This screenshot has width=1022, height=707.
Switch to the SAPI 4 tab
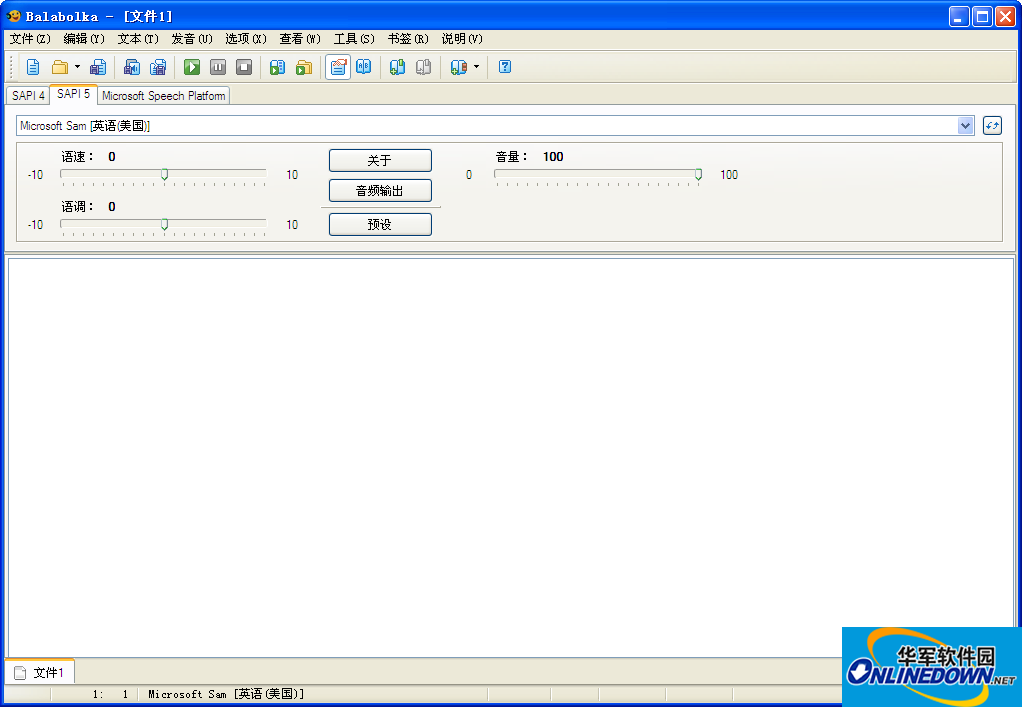pos(28,96)
